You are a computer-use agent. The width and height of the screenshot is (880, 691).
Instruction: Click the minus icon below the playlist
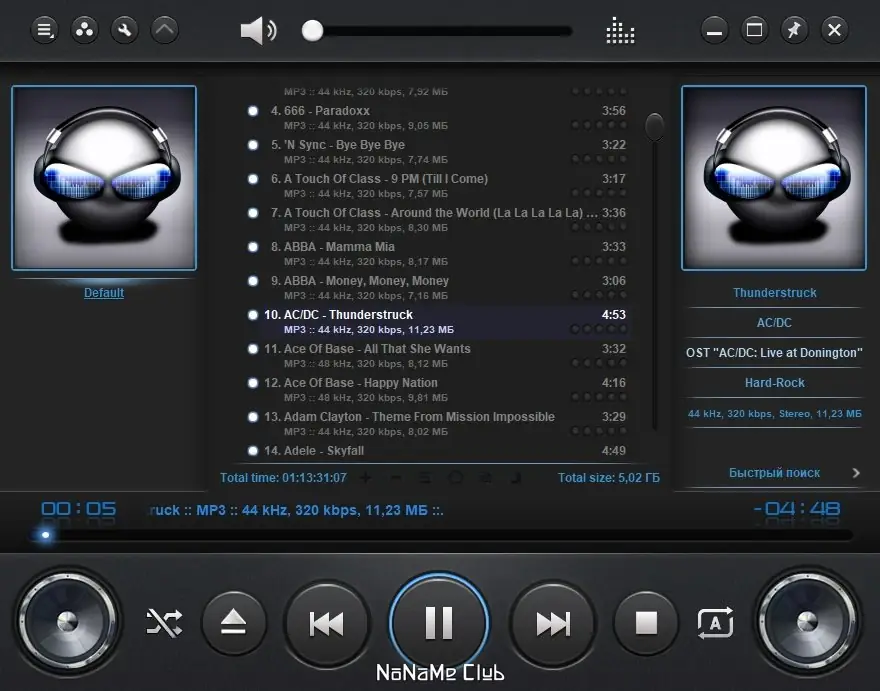[x=395, y=478]
